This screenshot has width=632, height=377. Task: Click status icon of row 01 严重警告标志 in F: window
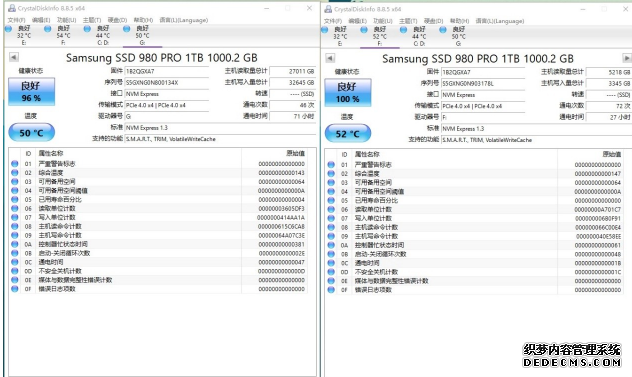pyautogui.click(x=331, y=165)
